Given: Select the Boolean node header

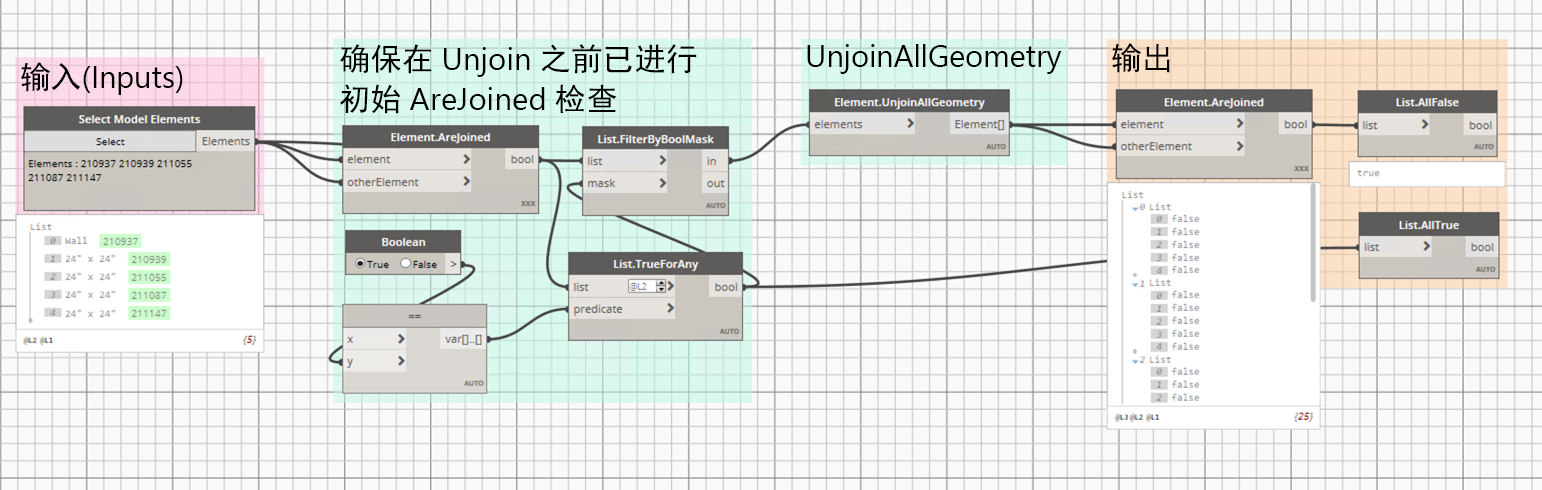Looking at the screenshot, I should (403, 242).
